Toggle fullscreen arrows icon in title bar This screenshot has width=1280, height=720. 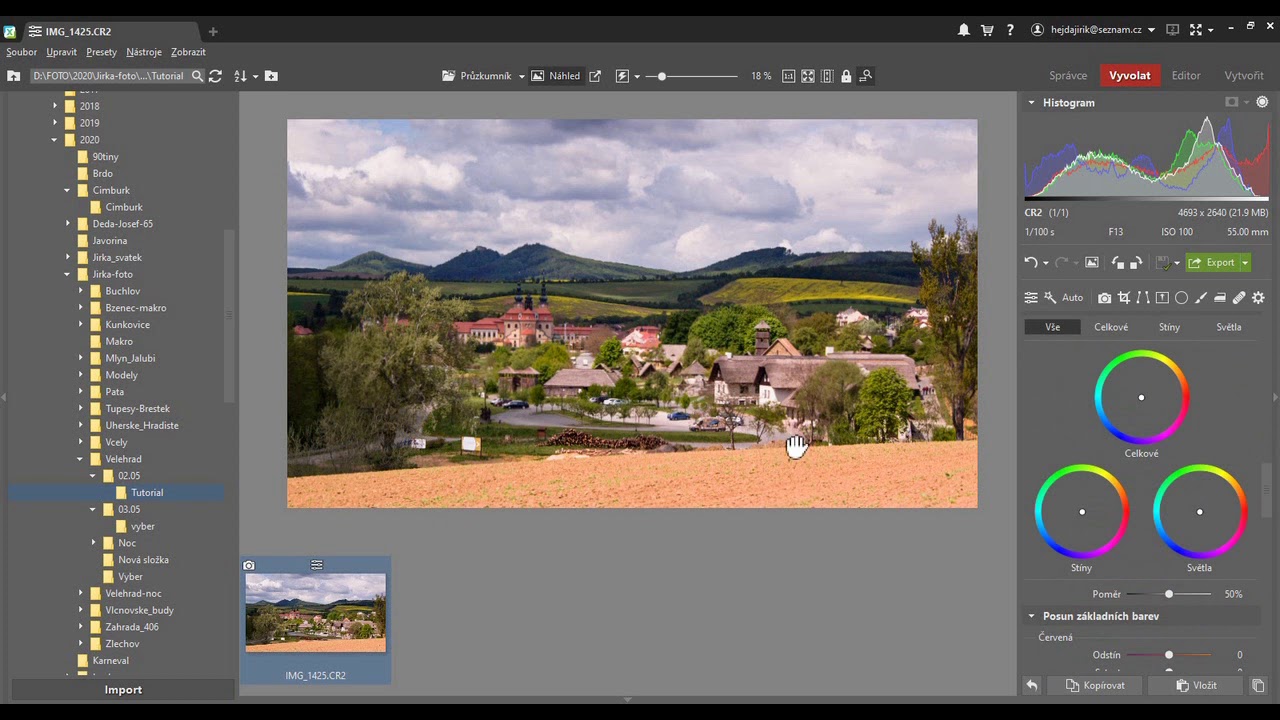(x=1195, y=31)
